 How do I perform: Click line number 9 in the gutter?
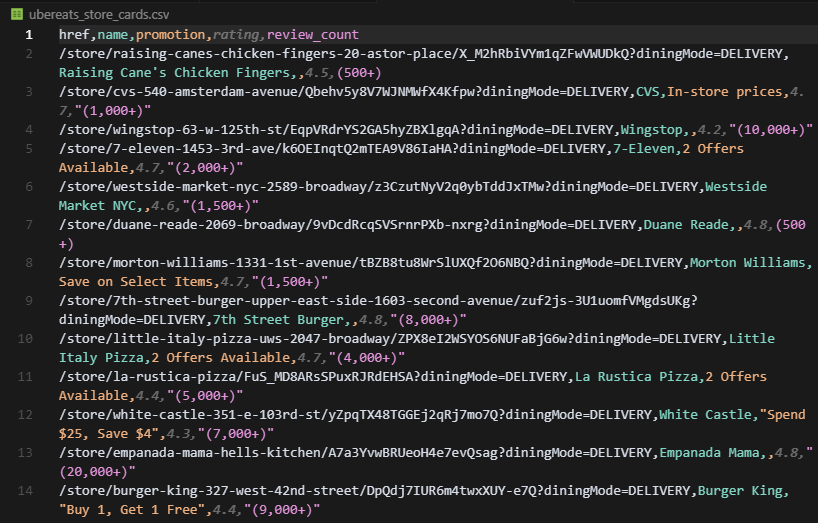pos(29,300)
